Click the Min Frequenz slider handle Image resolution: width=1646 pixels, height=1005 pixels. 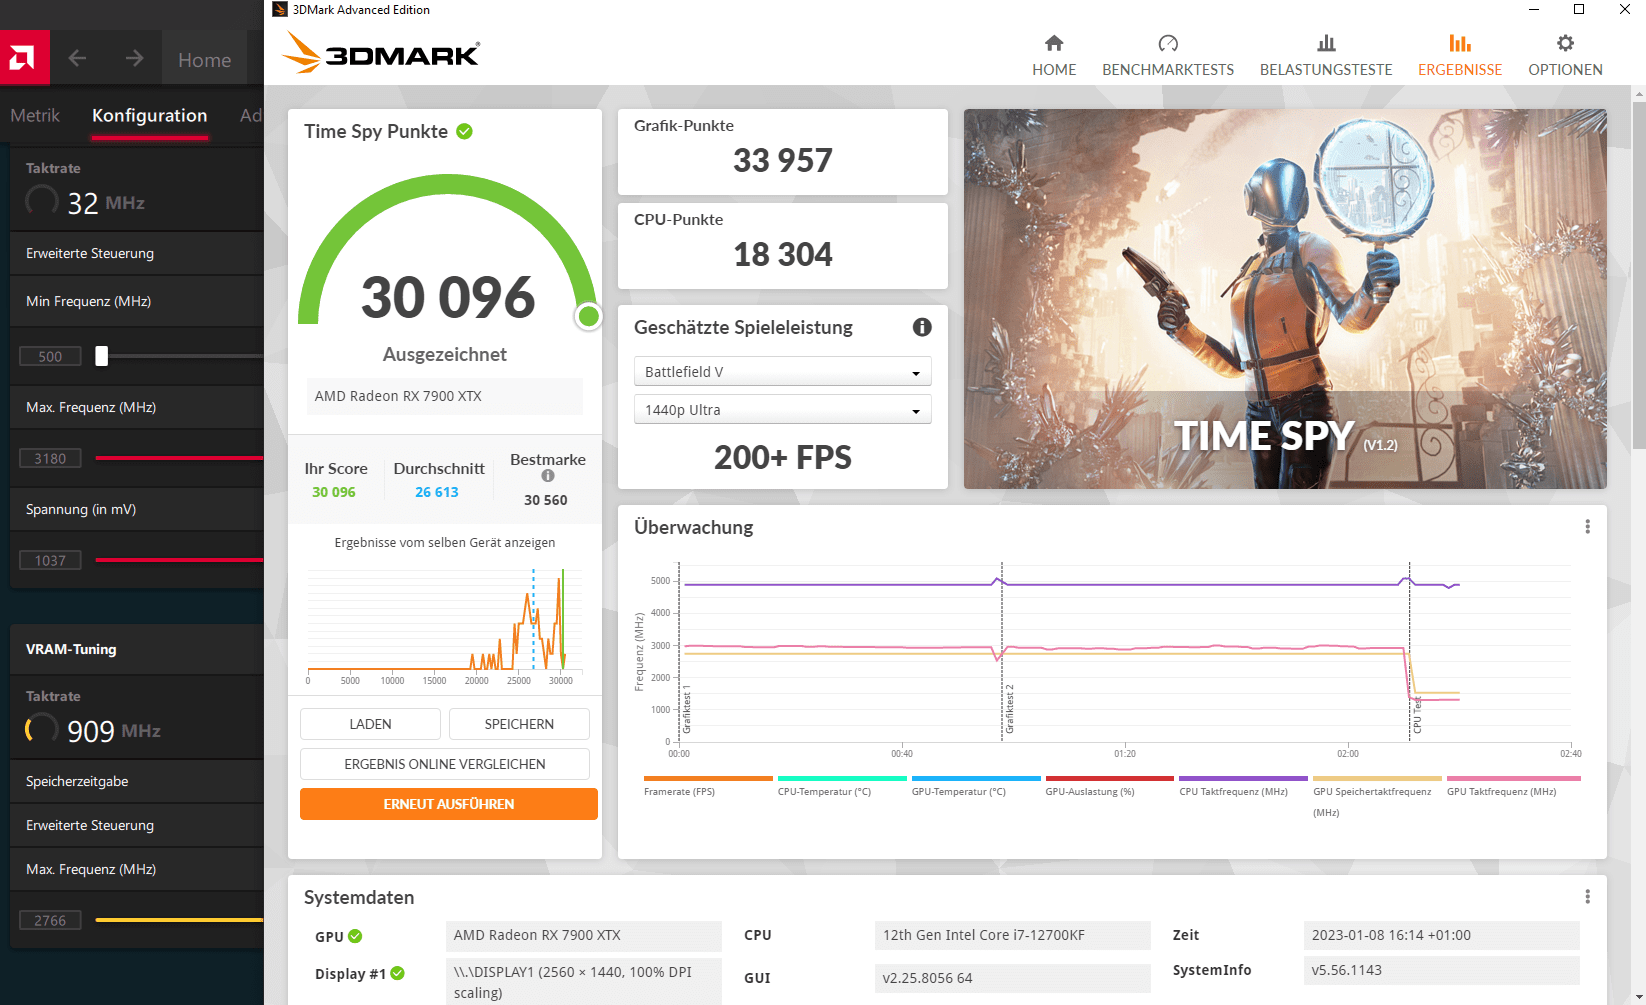click(101, 356)
